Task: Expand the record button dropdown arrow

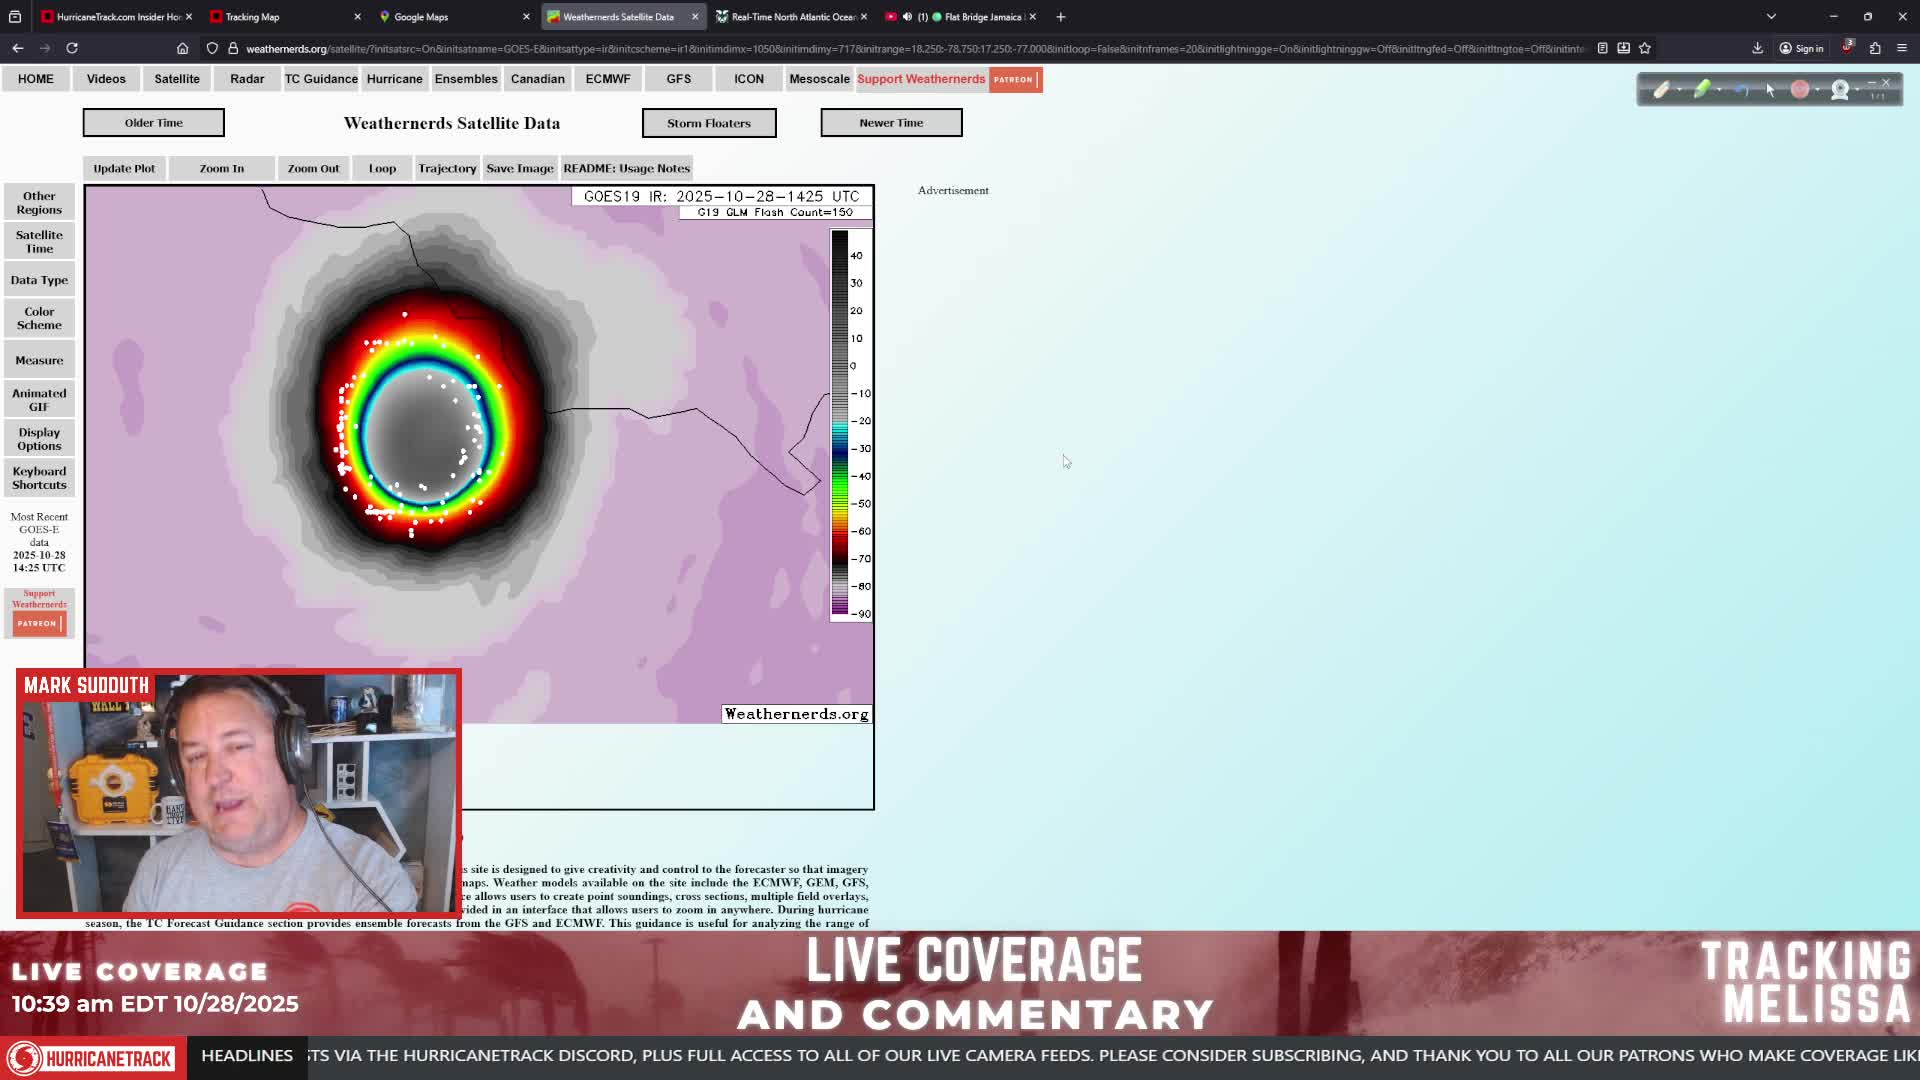Action: coord(1817,90)
